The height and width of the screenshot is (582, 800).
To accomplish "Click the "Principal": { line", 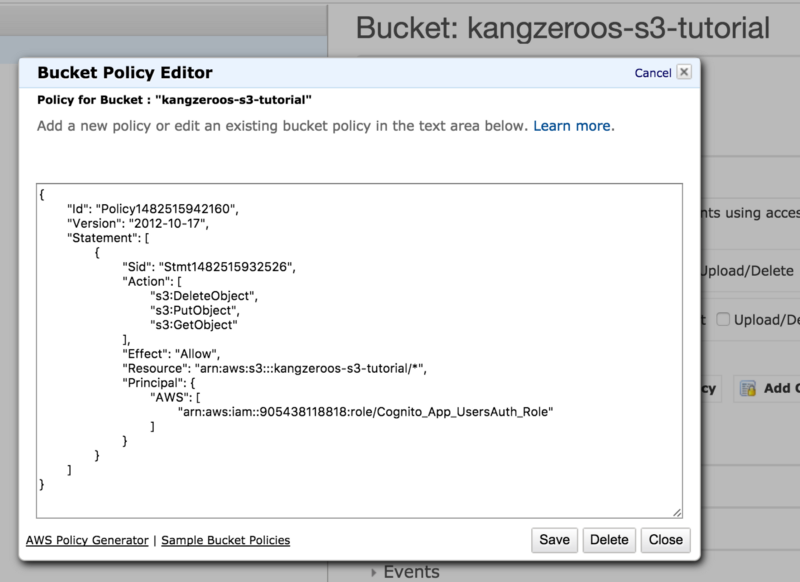I will coord(159,383).
